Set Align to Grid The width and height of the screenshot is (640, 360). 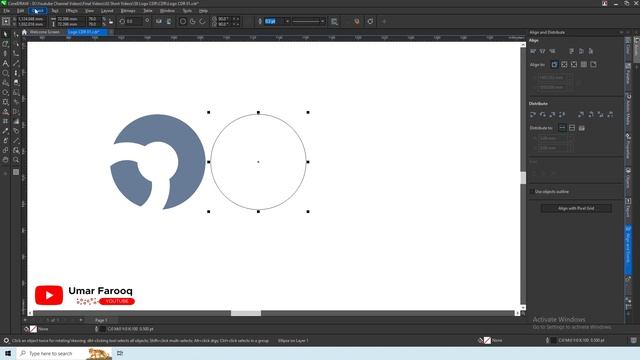(584, 64)
